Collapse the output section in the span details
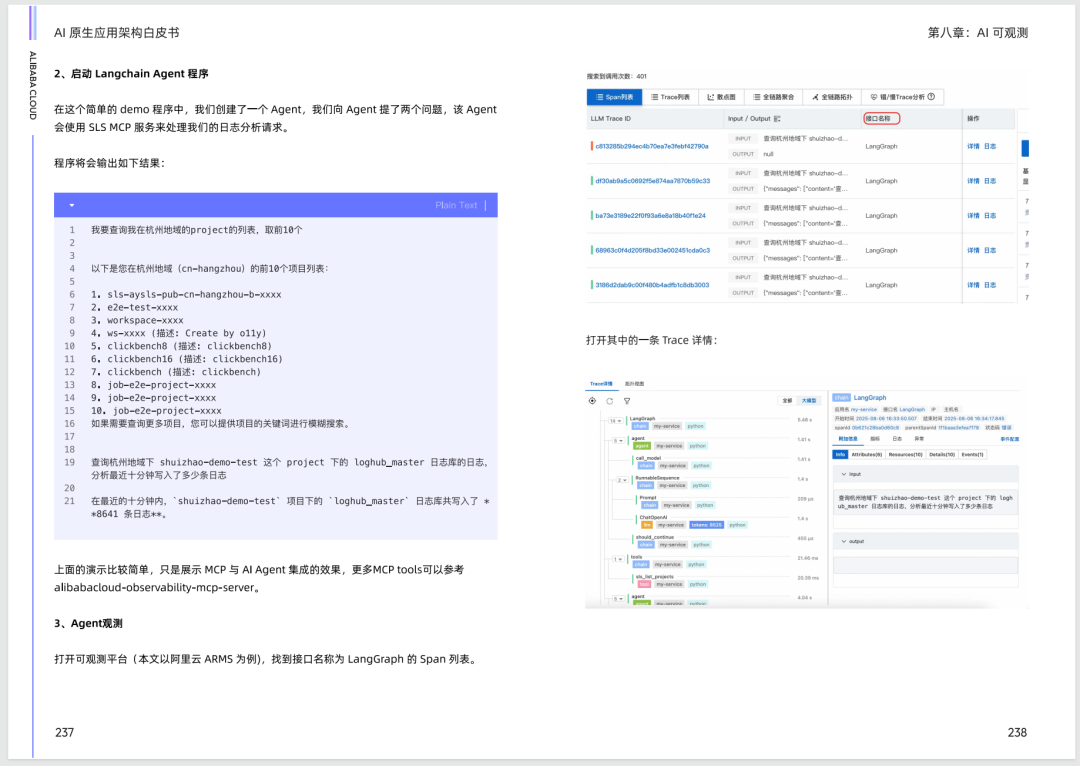 pyautogui.click(x=844, y=541)
